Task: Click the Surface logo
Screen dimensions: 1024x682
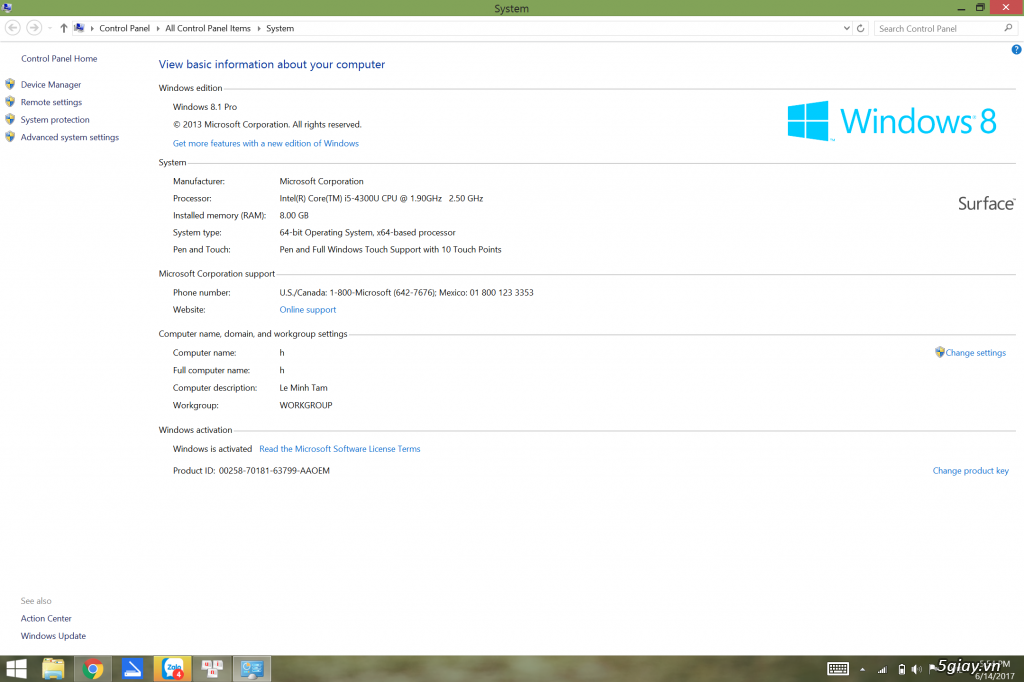Action: tap(987, 203)
